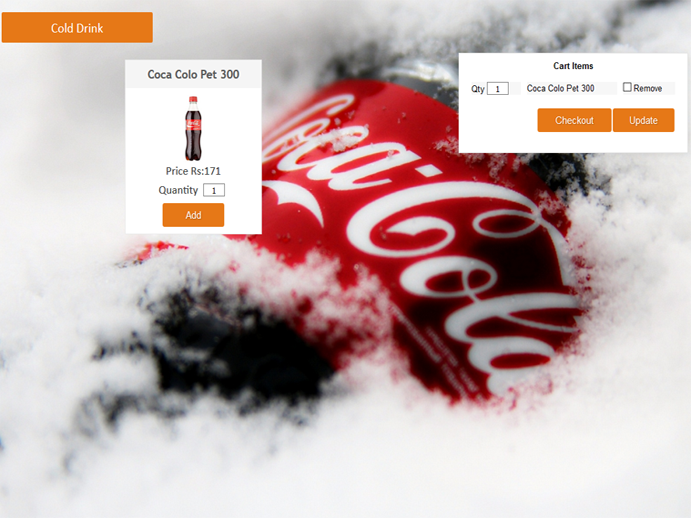This screenshot has height=518, width=691.
Task: Select Coca Colo Pet 300 cart entry
Action: [561, 88]
